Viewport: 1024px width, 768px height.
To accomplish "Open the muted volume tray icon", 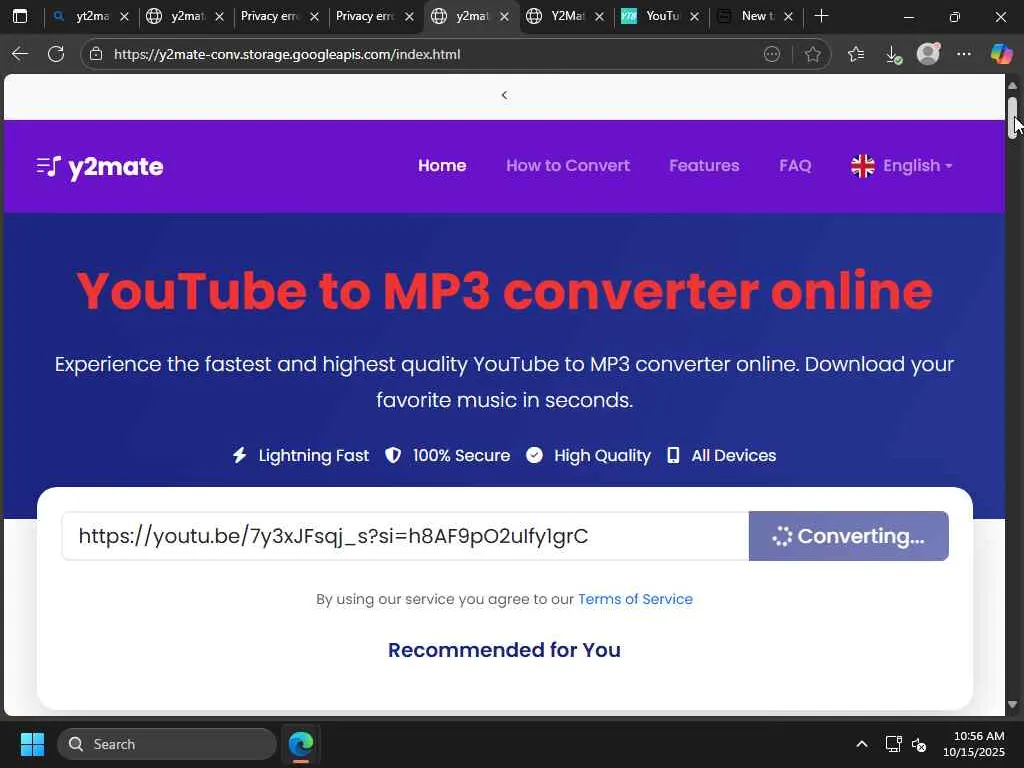I will click(919, 744).
